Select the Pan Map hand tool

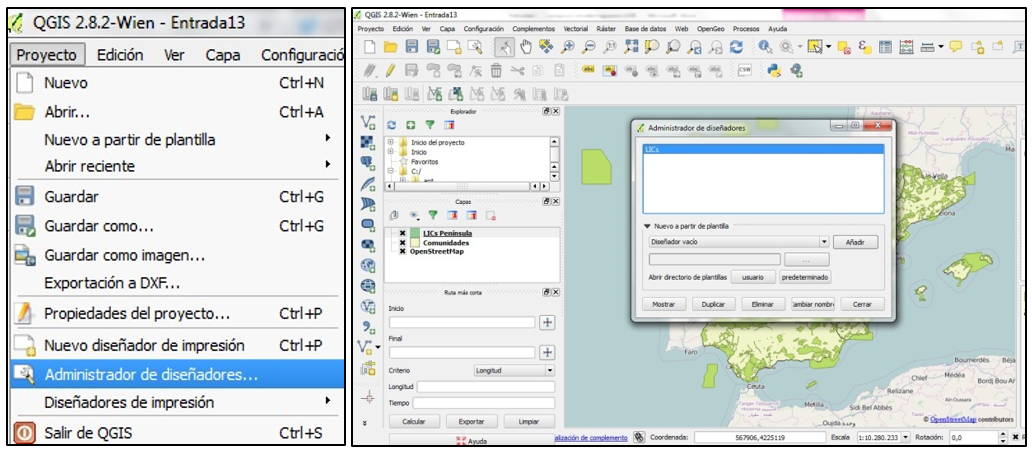pos(527,47)
